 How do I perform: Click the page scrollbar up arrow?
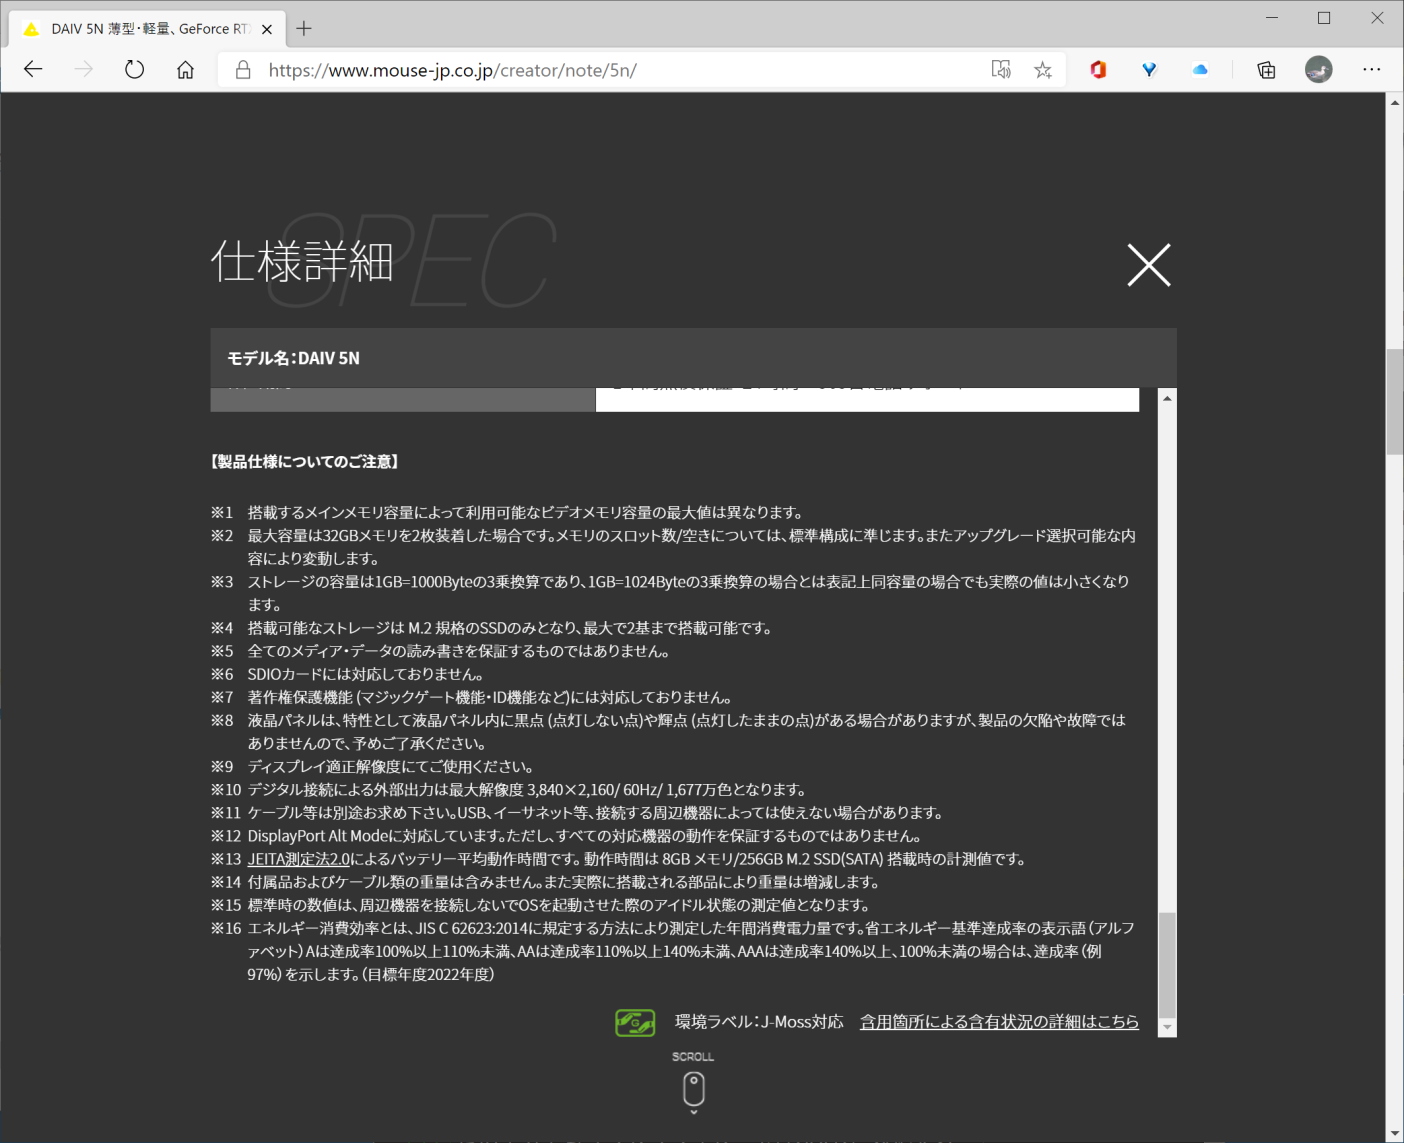(x=1395, y=102)
